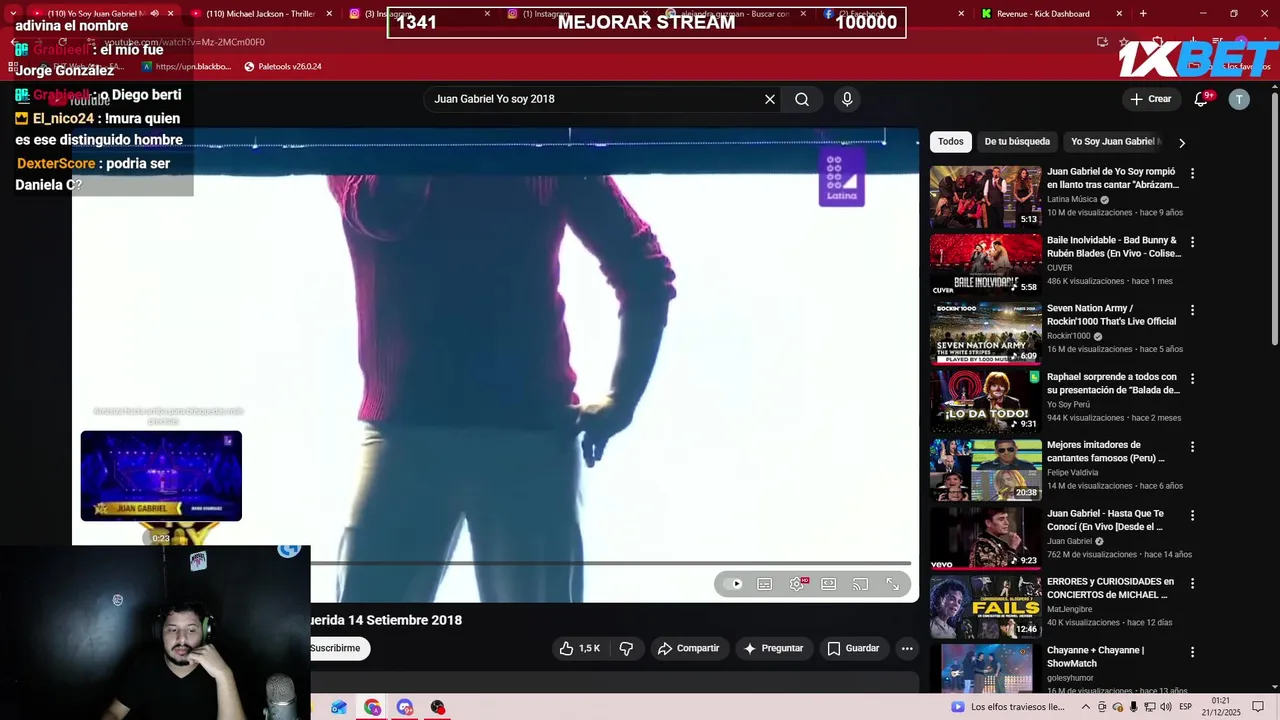
Task: Click the Compartir button
Action: 688,648
